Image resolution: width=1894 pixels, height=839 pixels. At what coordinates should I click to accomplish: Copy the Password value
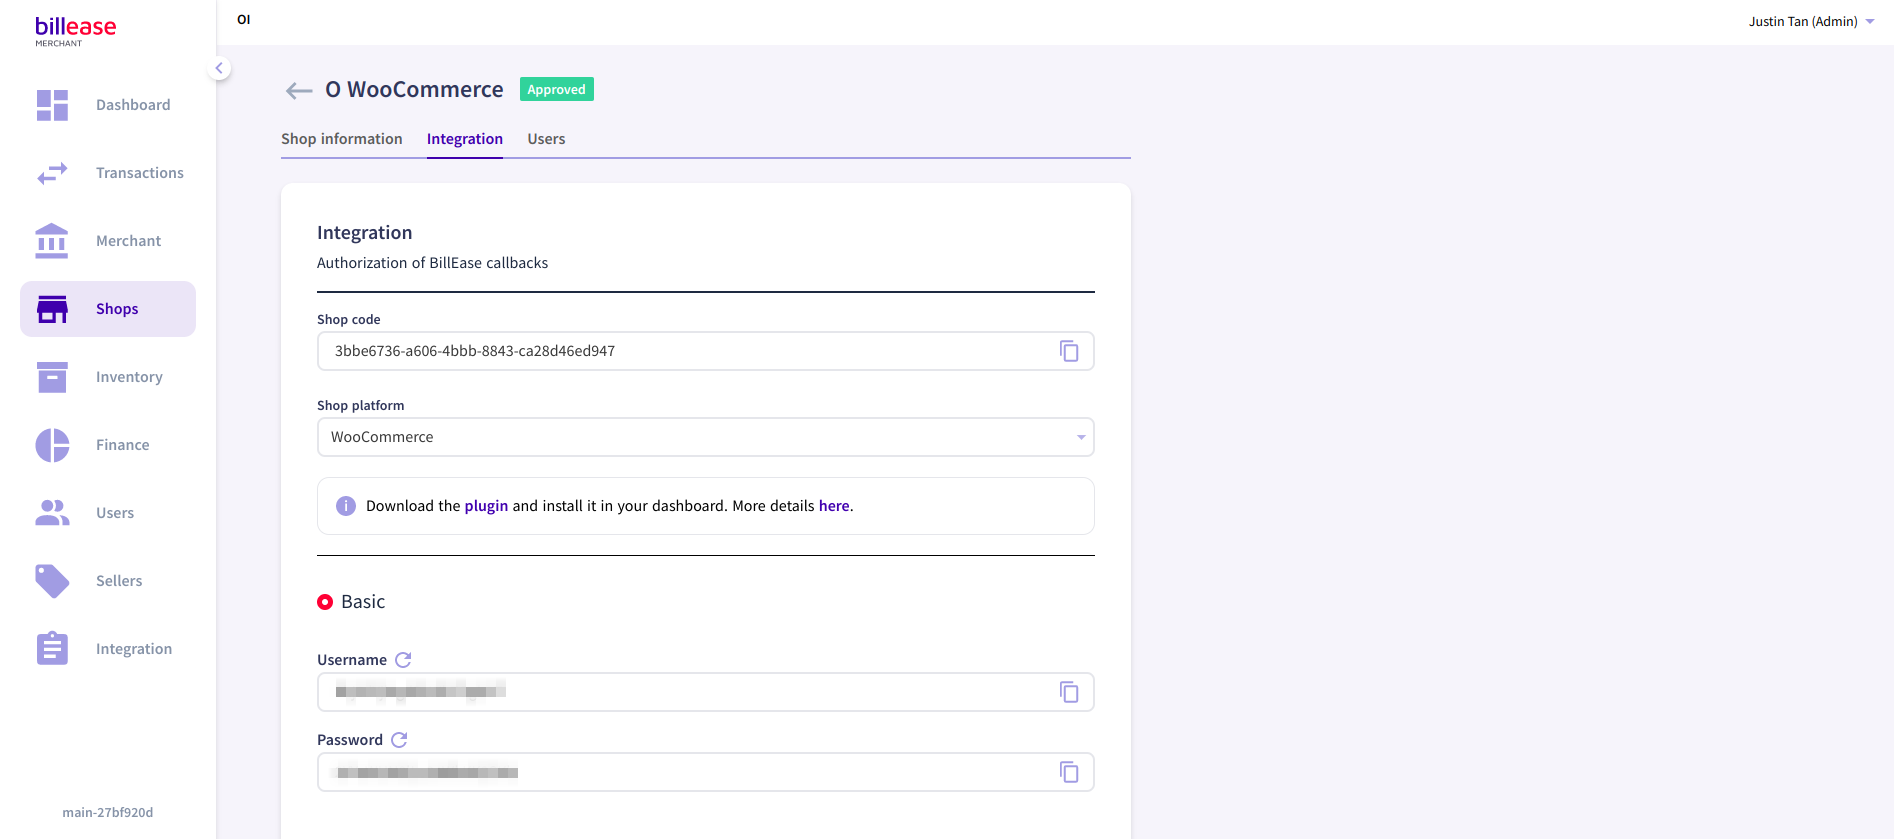point(1069,772)
